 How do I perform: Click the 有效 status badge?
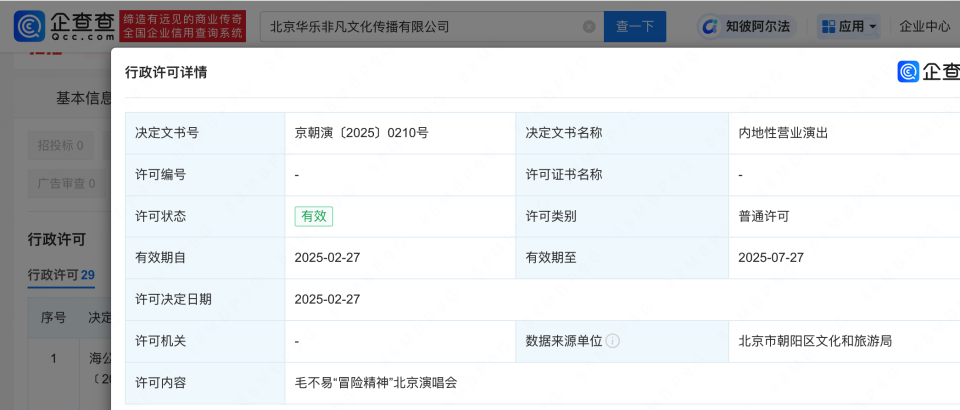(313, 216)
